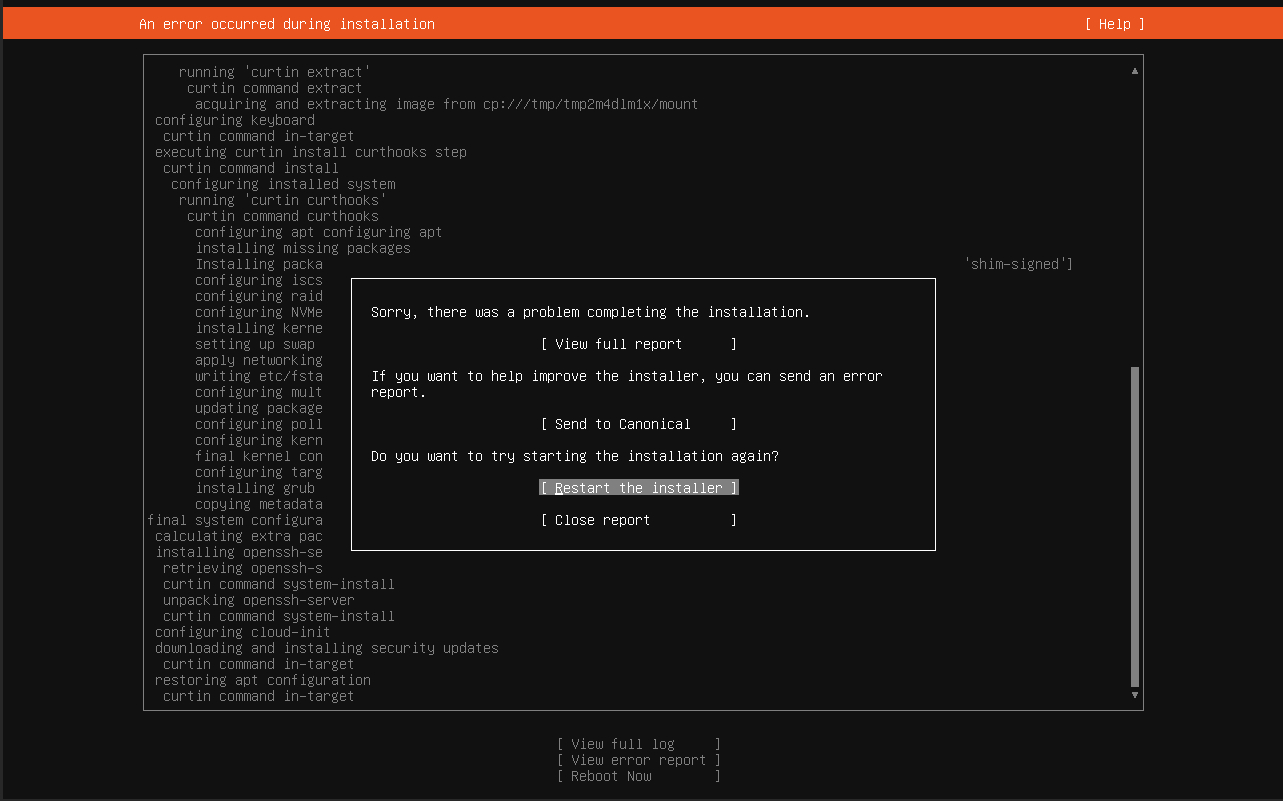
Task: Click the scrollbar up arrow
Action: (1134, 71)
